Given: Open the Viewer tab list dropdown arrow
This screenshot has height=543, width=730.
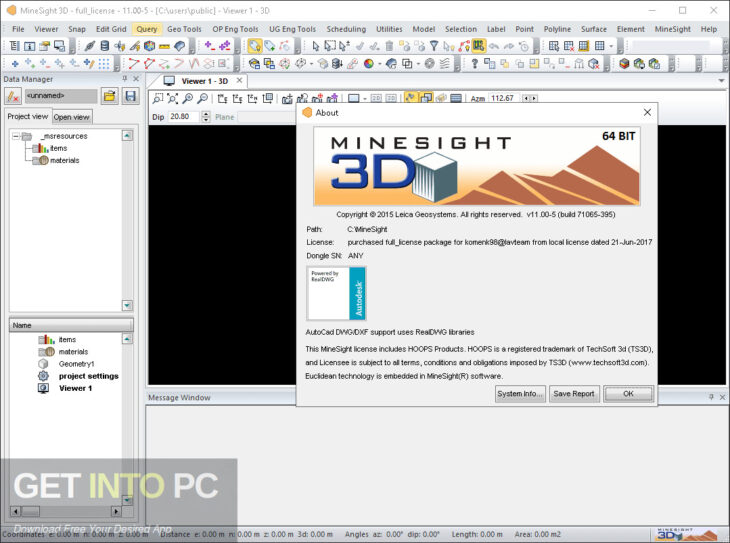Looking at the screenshot, I should coord(721,81).
